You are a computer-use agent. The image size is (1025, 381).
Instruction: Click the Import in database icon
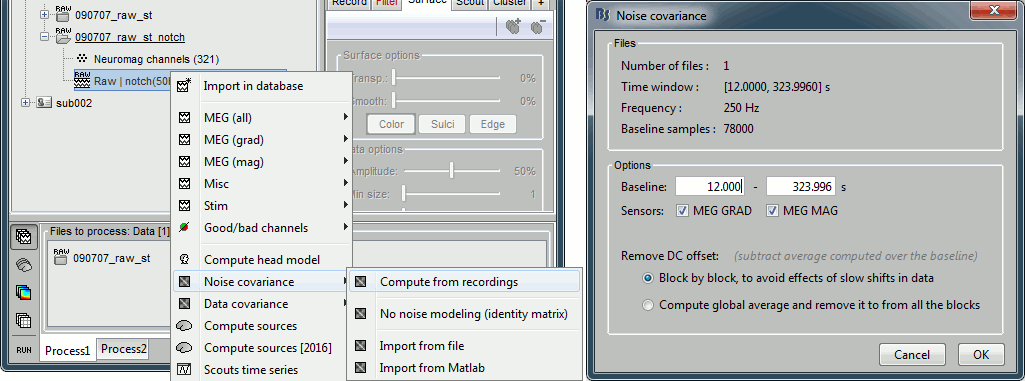click(184, 86)
